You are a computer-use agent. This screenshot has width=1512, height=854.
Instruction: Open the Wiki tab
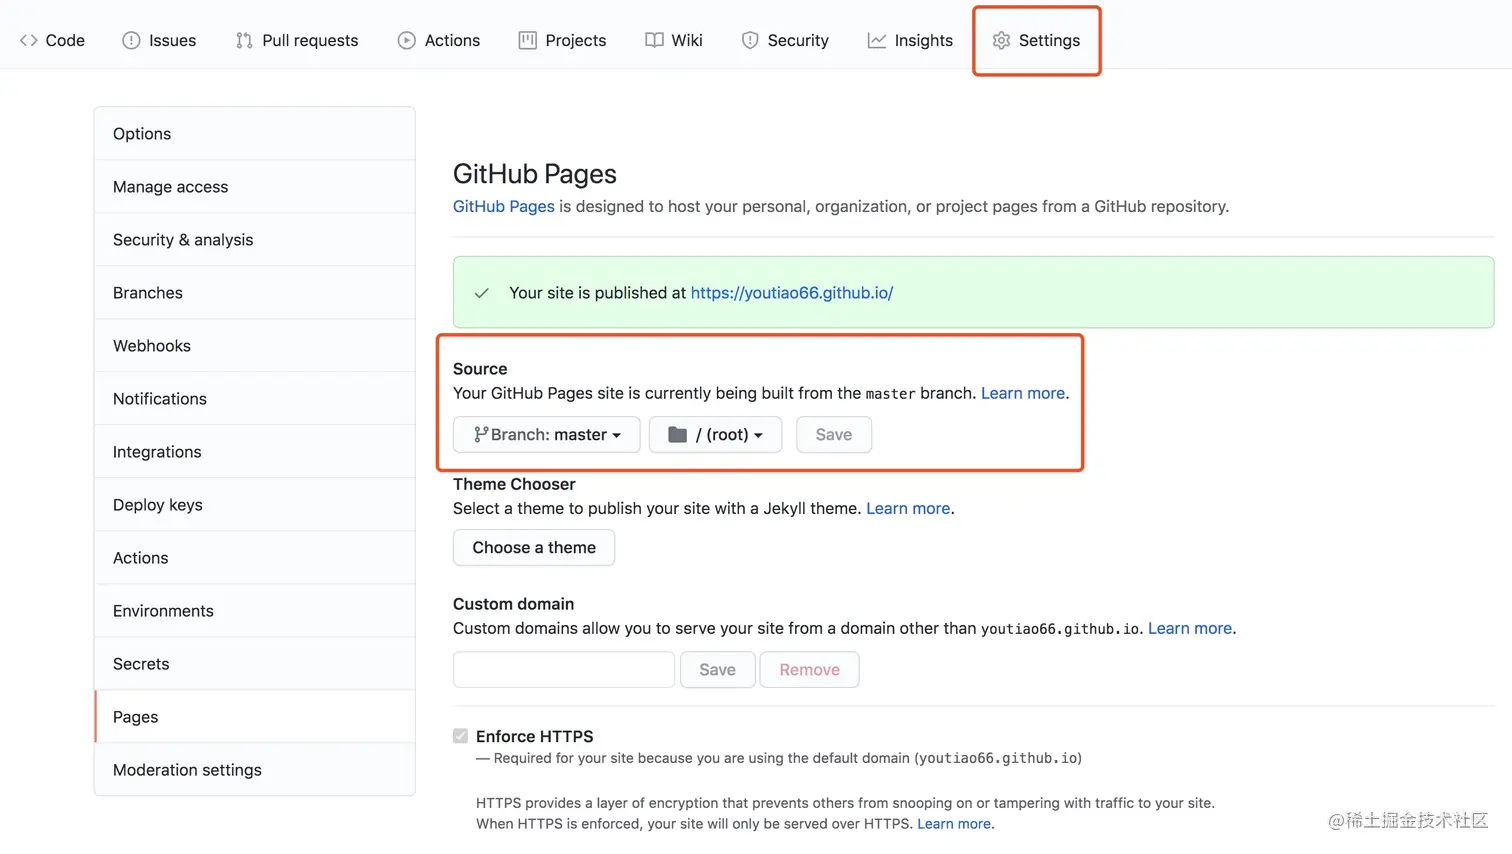click(674, 40)
